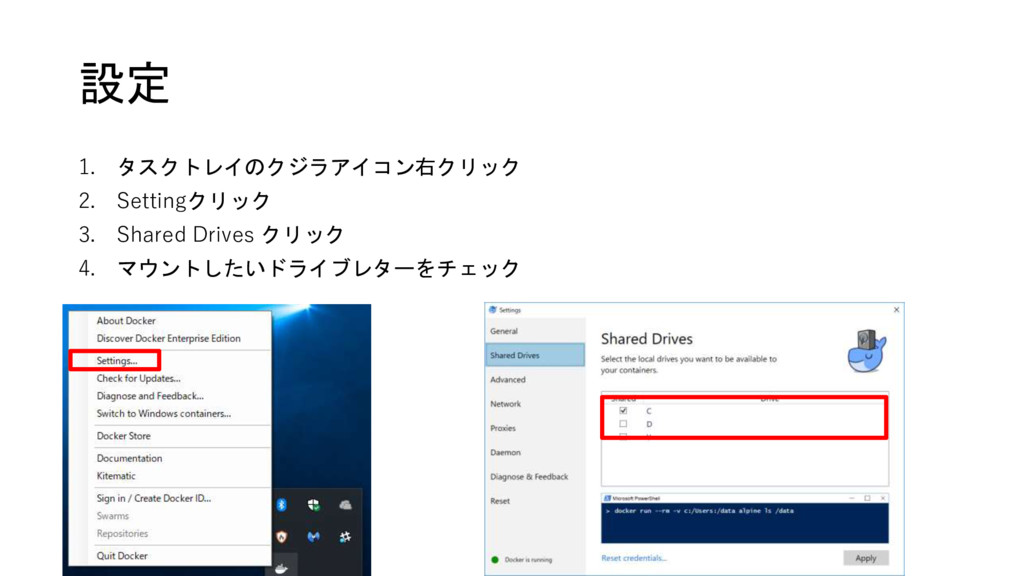Click the orange shield tray icon
Image resolution: width=1024 pixels, height=576 pixels.
click(x=282, y=537)
